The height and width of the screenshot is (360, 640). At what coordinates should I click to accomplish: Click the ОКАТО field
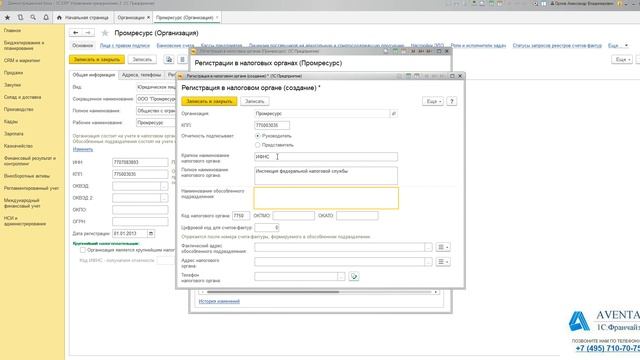[357, 216]
